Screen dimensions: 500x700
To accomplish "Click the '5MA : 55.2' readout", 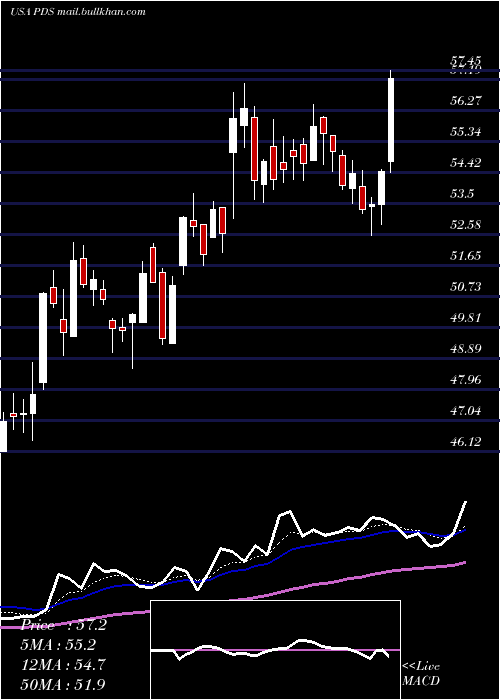I will pyautogui.click(x=58, y=645).
